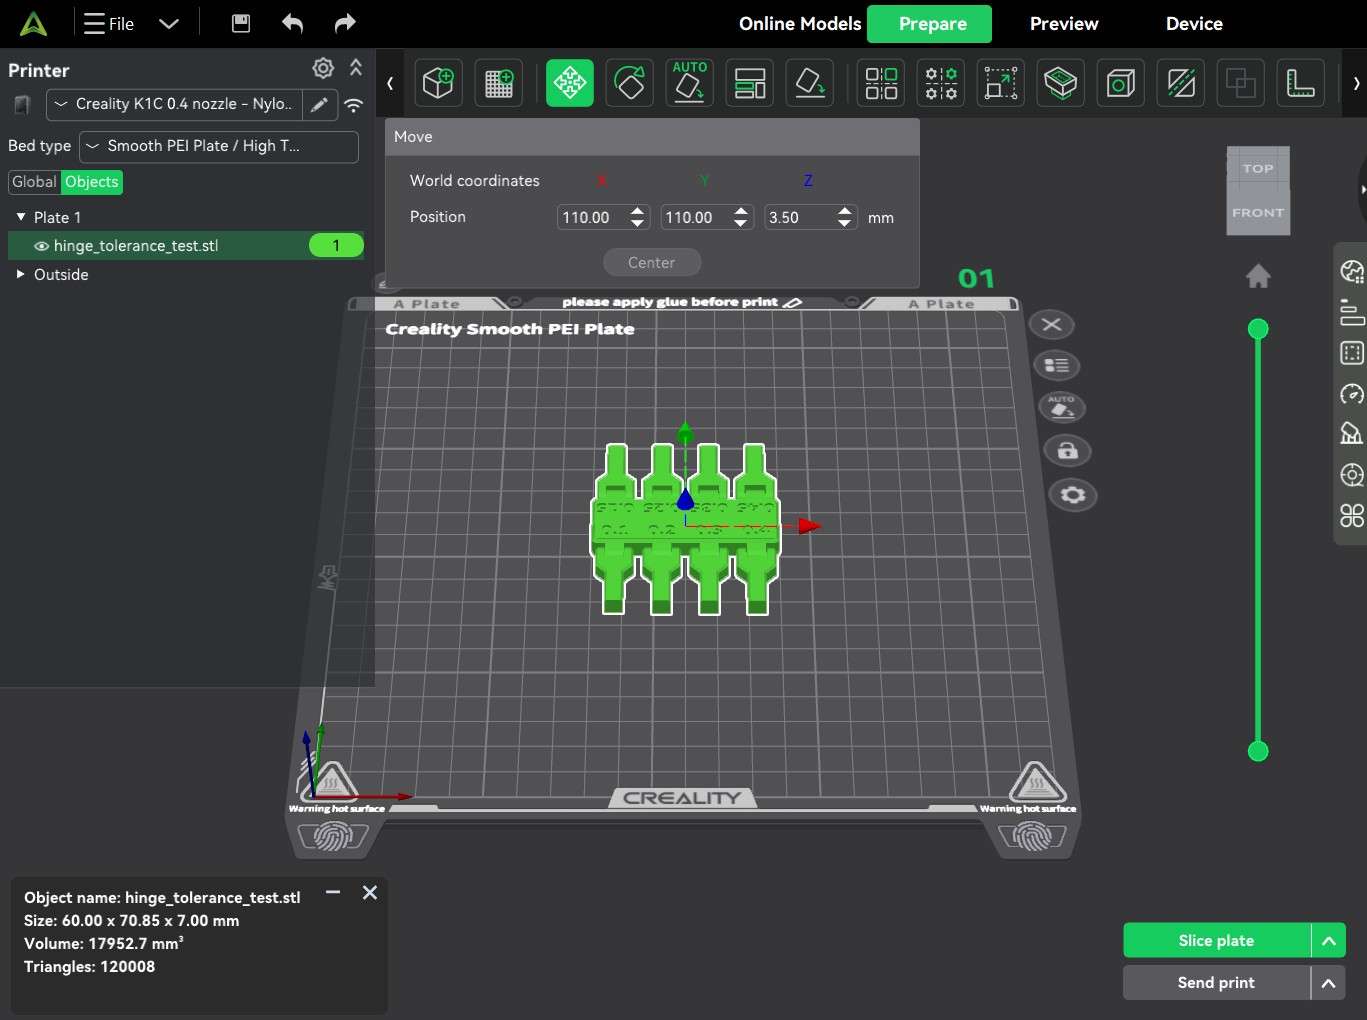Open the File menu dropdown arrow

169,24
